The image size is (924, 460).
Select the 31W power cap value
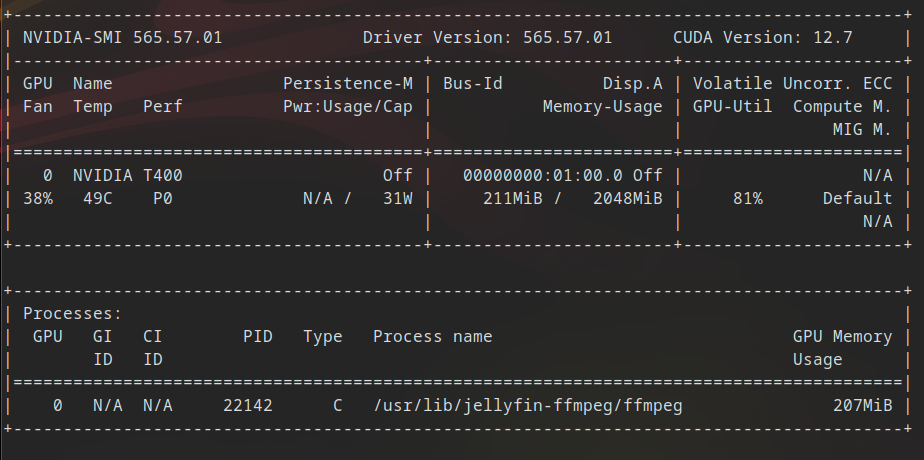pos(398,199)
